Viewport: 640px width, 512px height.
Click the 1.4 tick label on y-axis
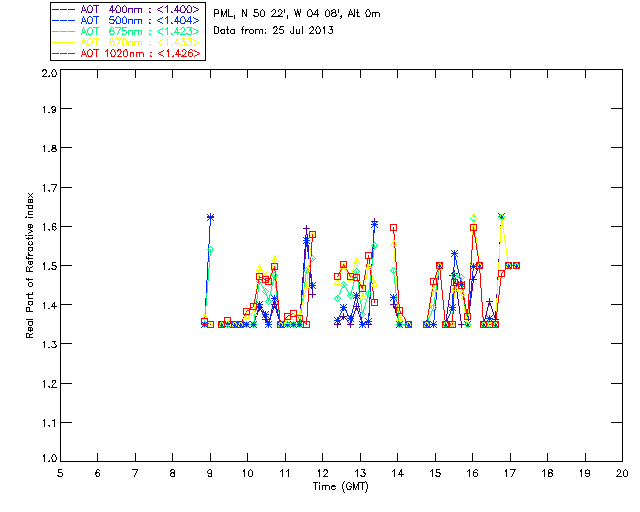coord(49,305)
